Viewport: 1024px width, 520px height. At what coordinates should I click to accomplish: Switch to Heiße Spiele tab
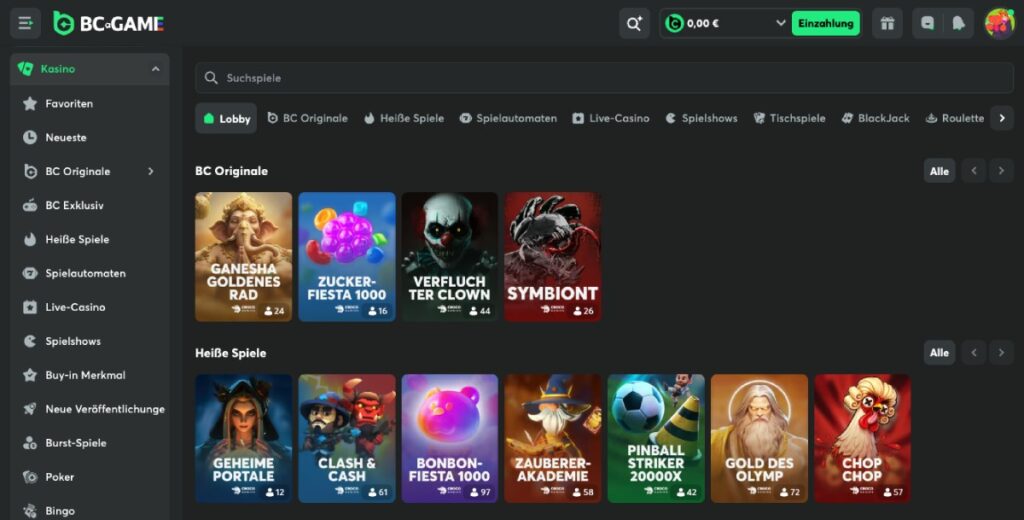pos(404,118)
